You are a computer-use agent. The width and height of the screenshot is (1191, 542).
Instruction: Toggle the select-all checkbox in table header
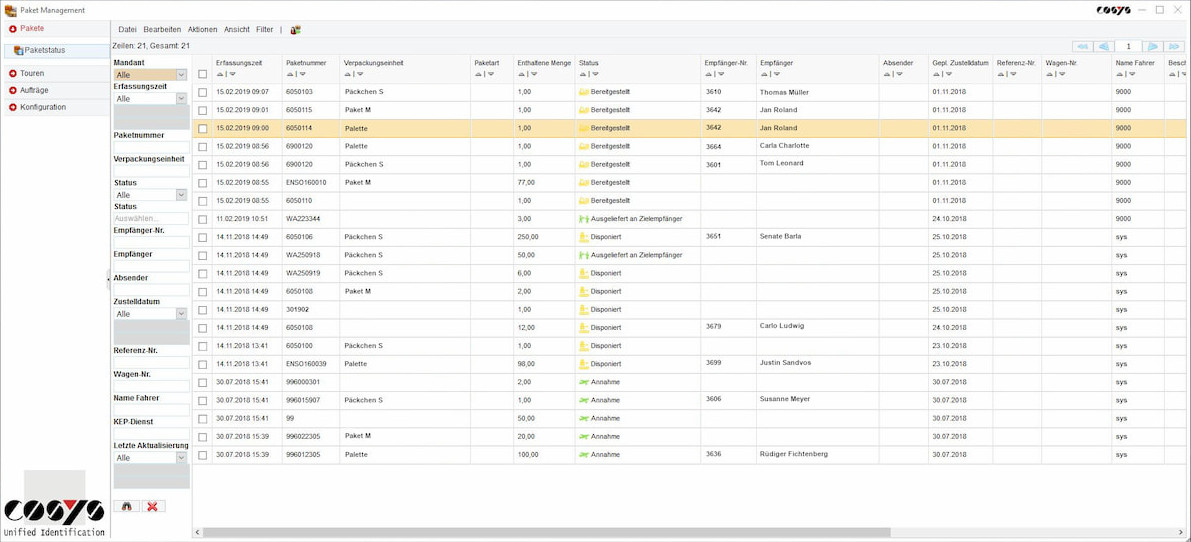point(203,74)
